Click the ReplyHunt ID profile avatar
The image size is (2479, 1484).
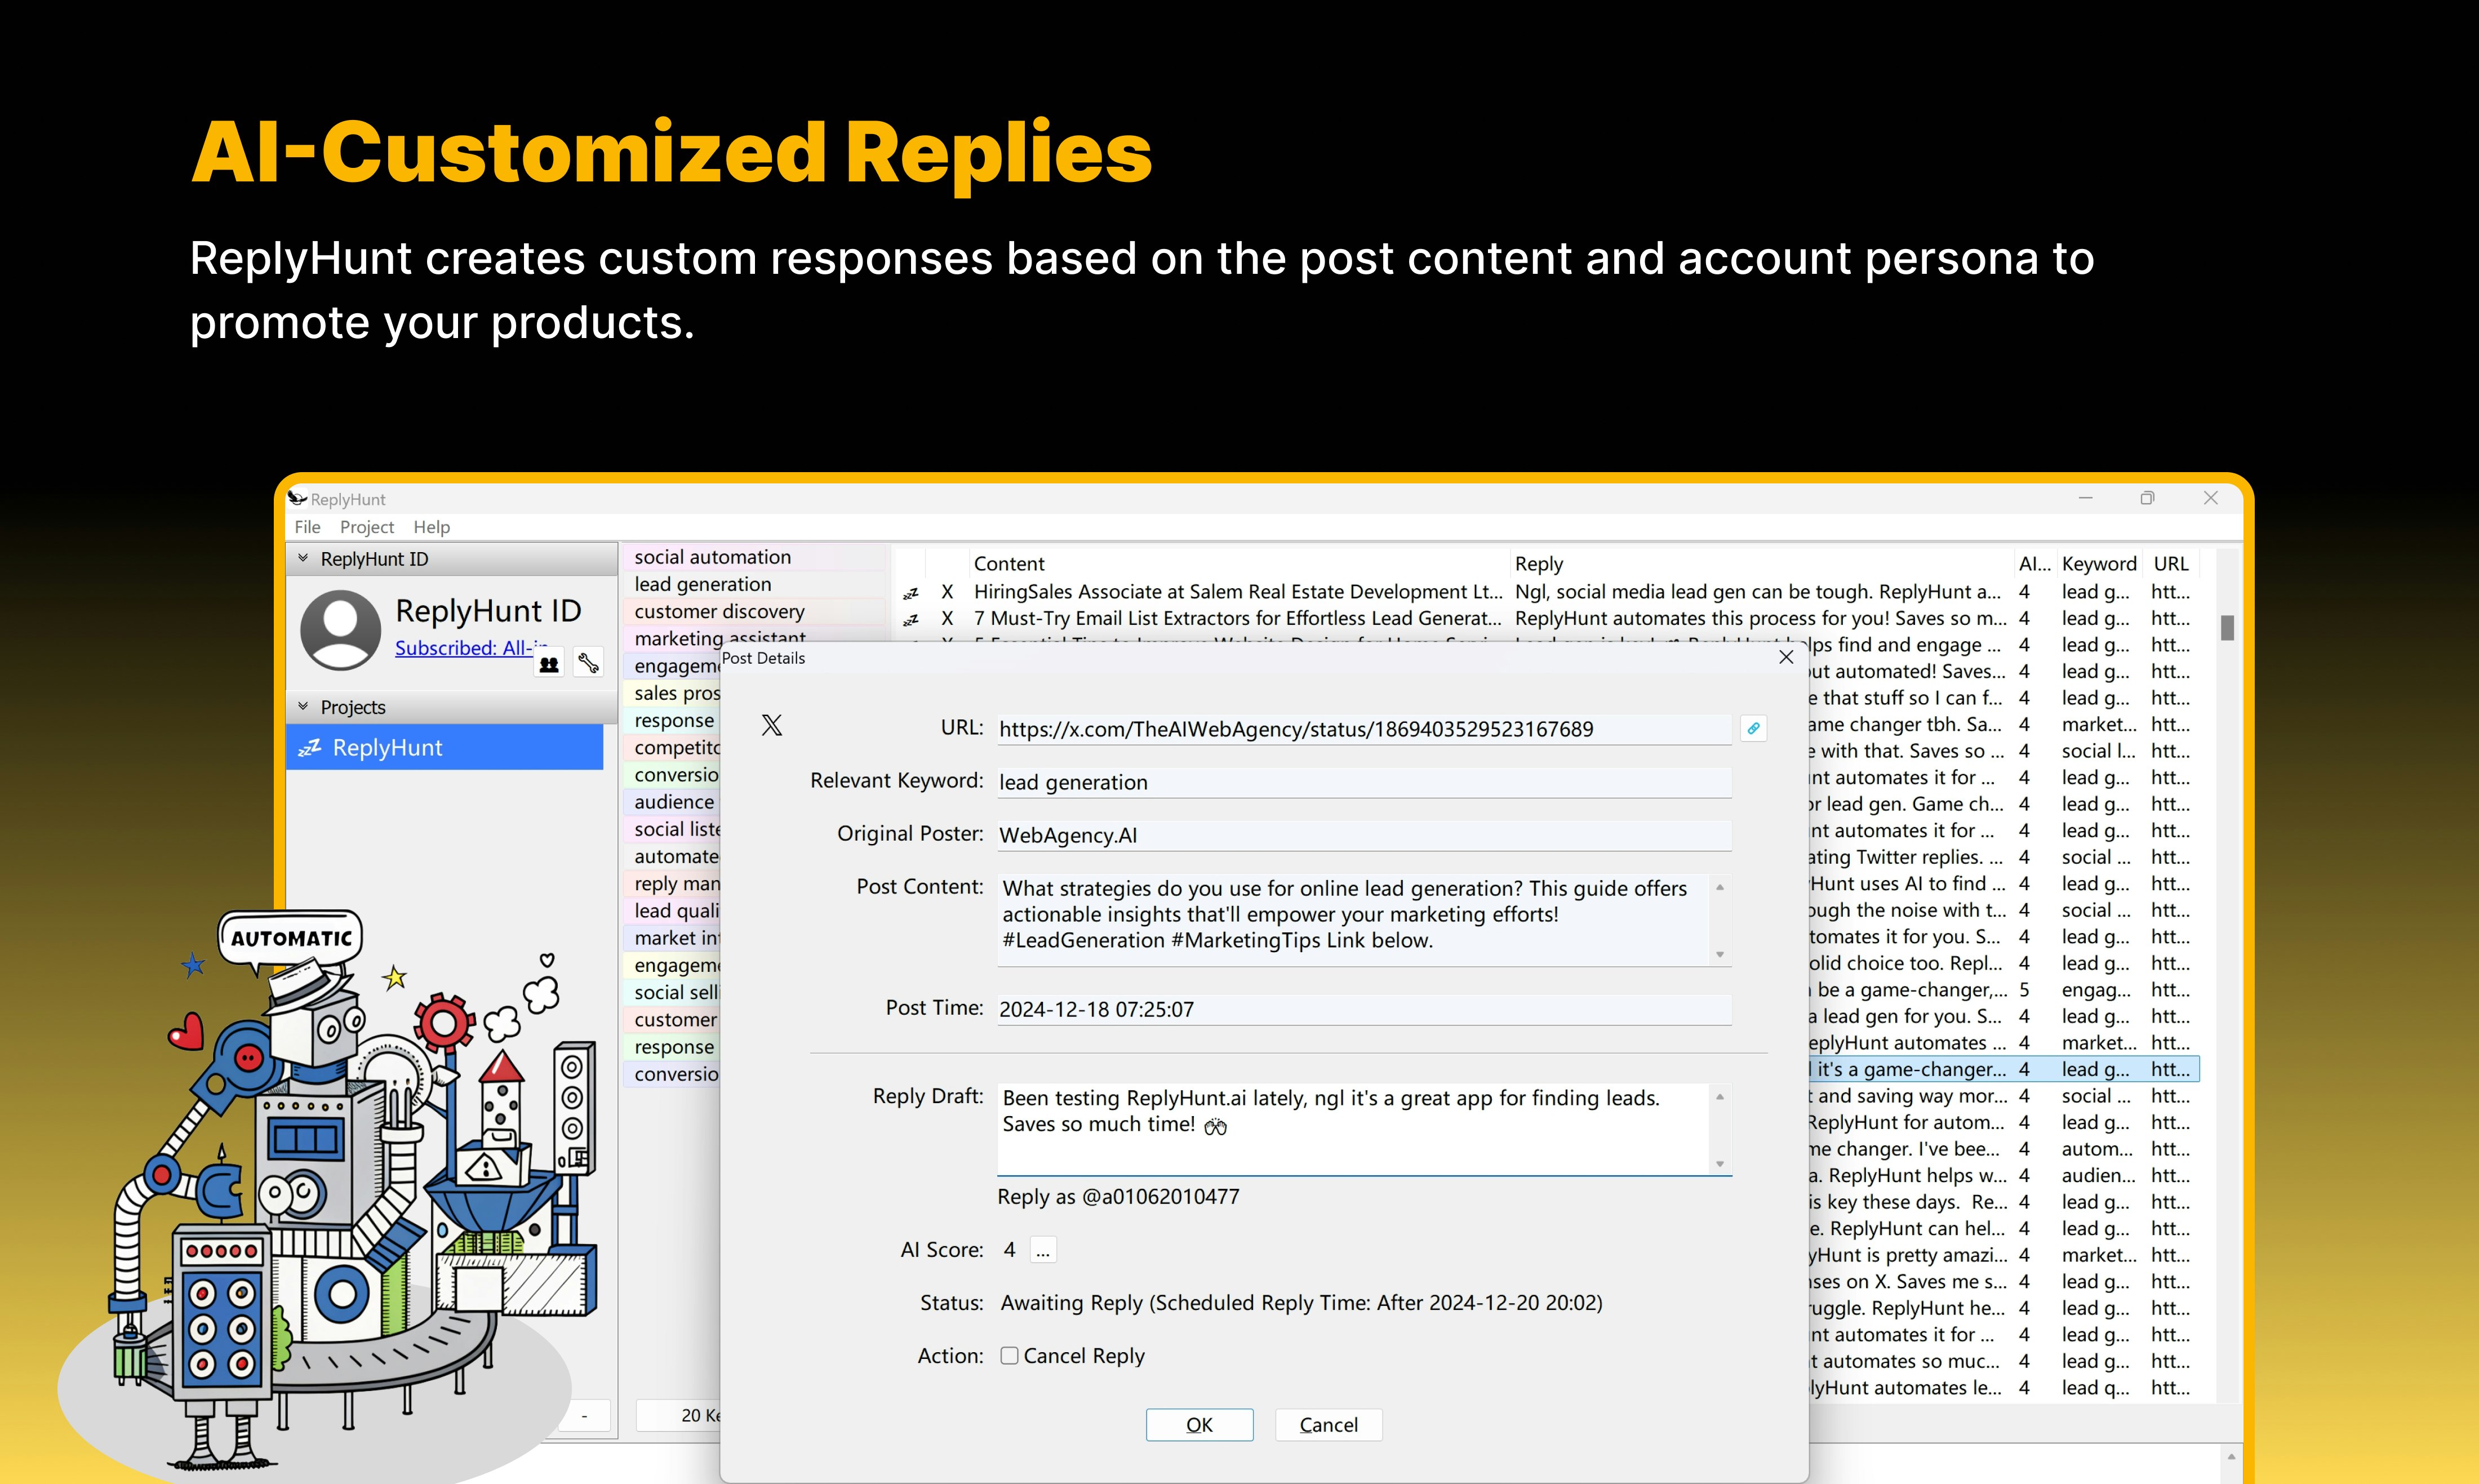tap(340, 629)
